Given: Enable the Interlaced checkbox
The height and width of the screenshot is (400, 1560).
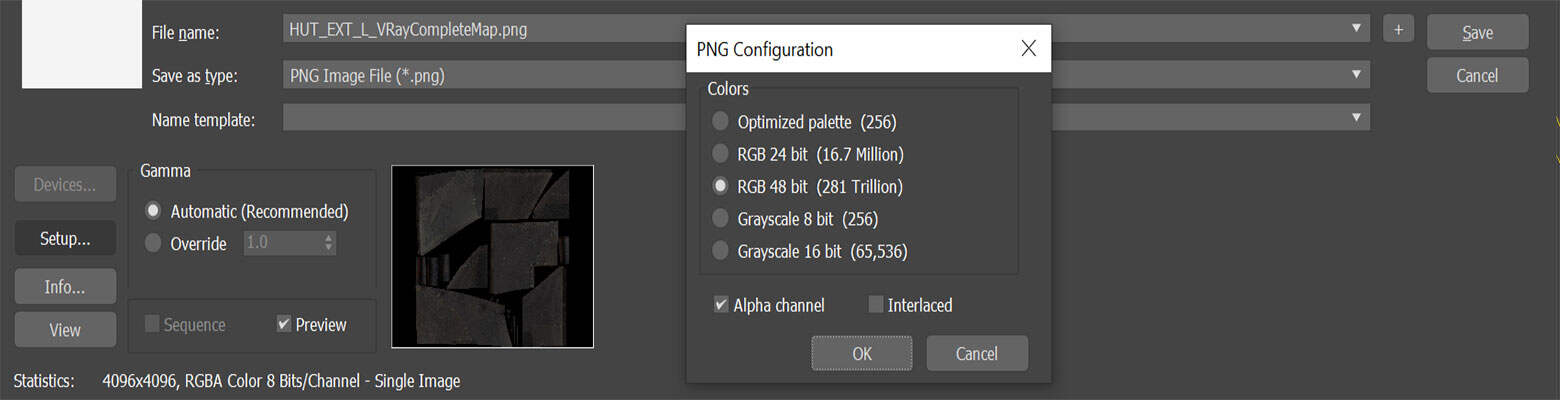Looking at the screenshot, I should 876,305.
